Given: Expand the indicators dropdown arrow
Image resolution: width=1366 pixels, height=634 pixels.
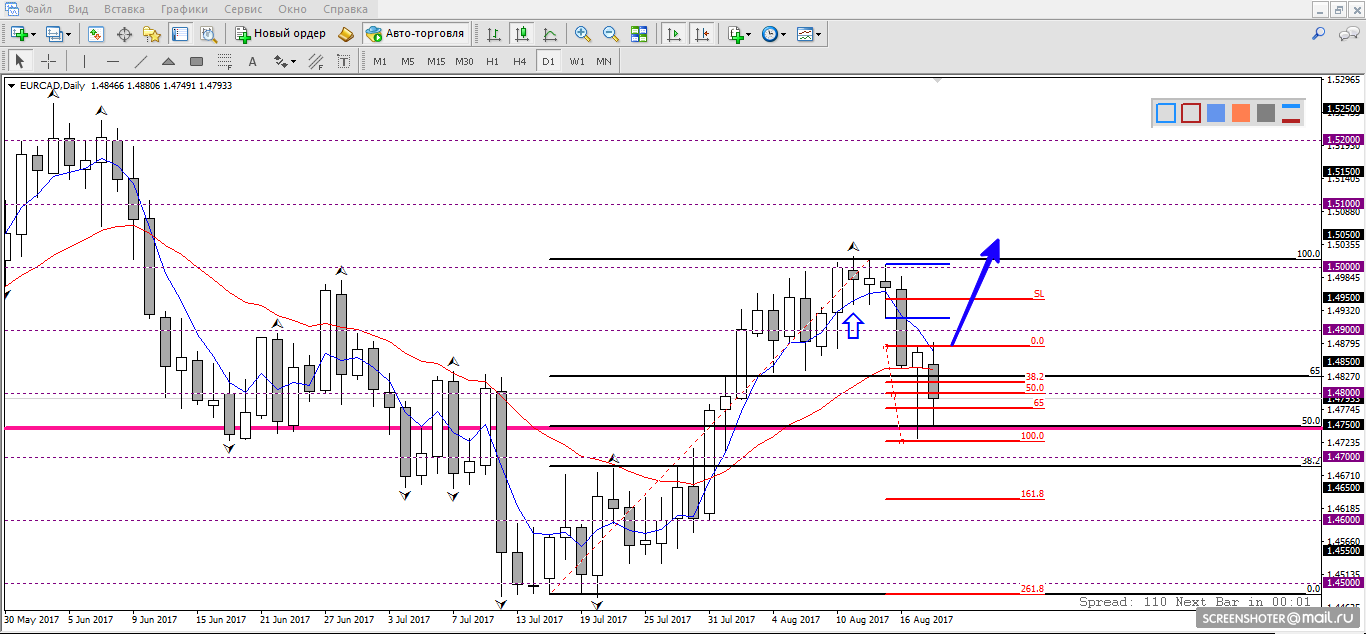Looking at the screenshot, I should click(x=750, y=35).
